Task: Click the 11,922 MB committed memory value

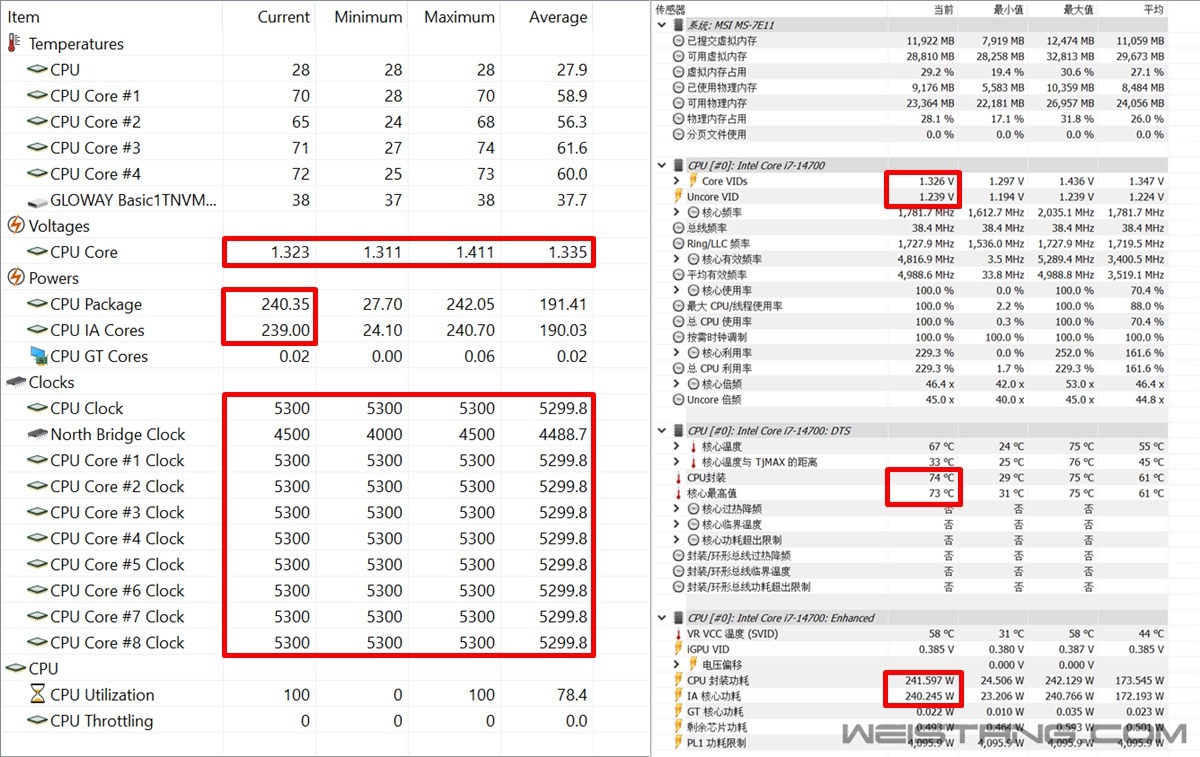Action: click(930, 41)
